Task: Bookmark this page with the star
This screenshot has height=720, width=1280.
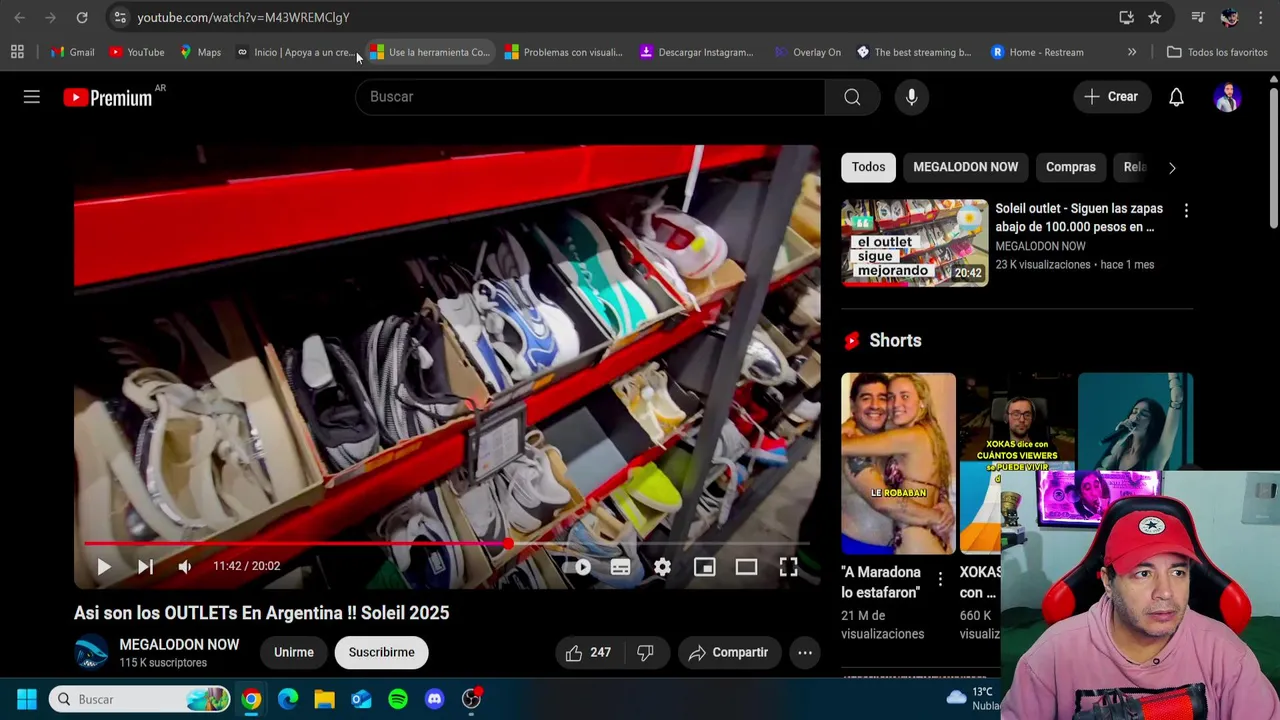Action: click(1155, 17)
